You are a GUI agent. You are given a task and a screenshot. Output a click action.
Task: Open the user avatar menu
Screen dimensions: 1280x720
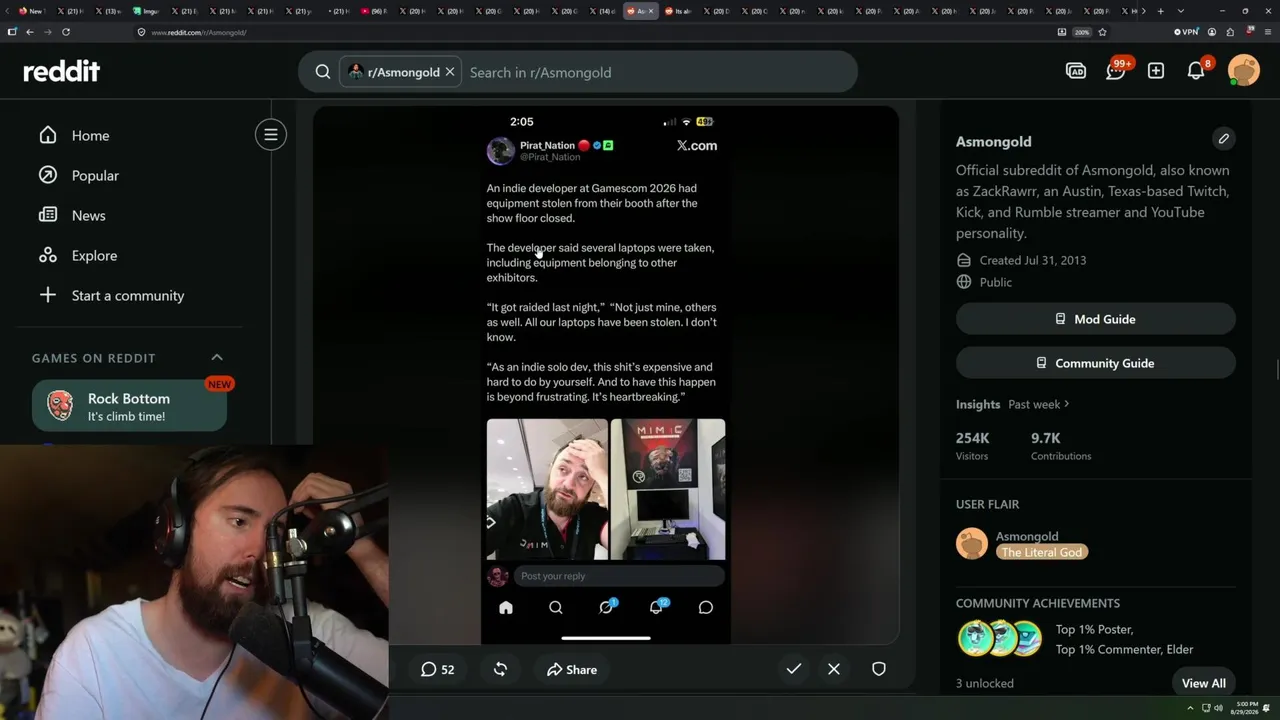point(1244,71)
